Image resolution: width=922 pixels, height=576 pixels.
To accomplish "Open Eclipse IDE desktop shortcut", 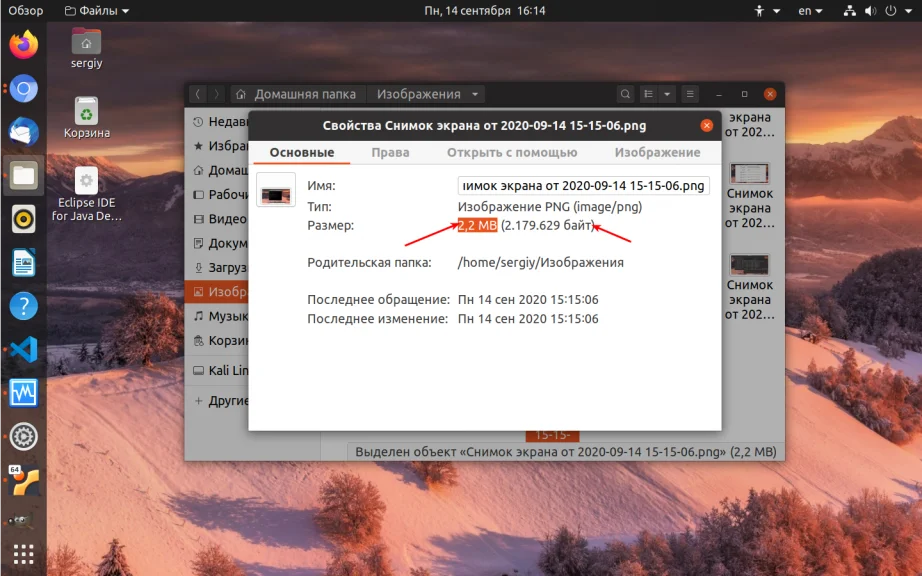I will click(x=86, y=194).
